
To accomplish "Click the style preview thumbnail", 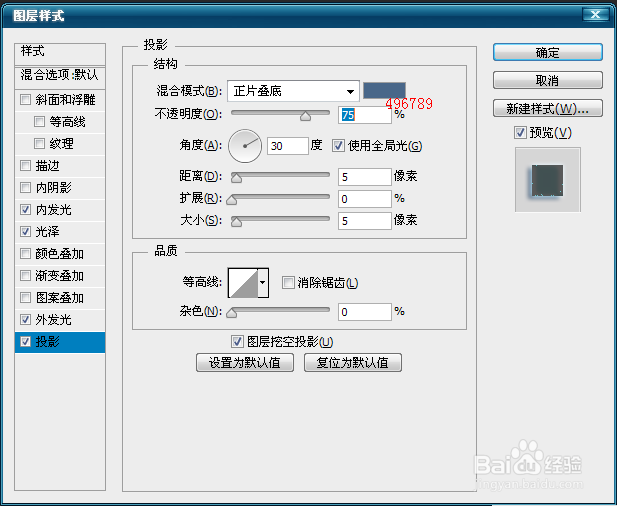I will coord(548,179).
